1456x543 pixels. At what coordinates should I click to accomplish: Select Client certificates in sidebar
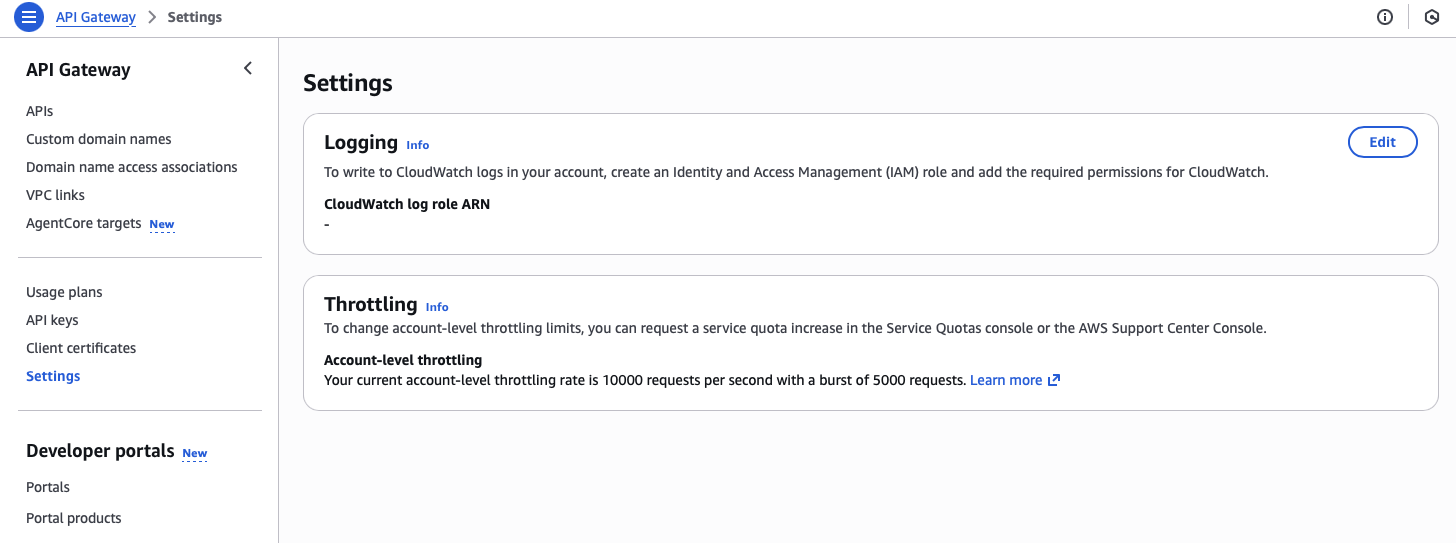tap(81, 348)
